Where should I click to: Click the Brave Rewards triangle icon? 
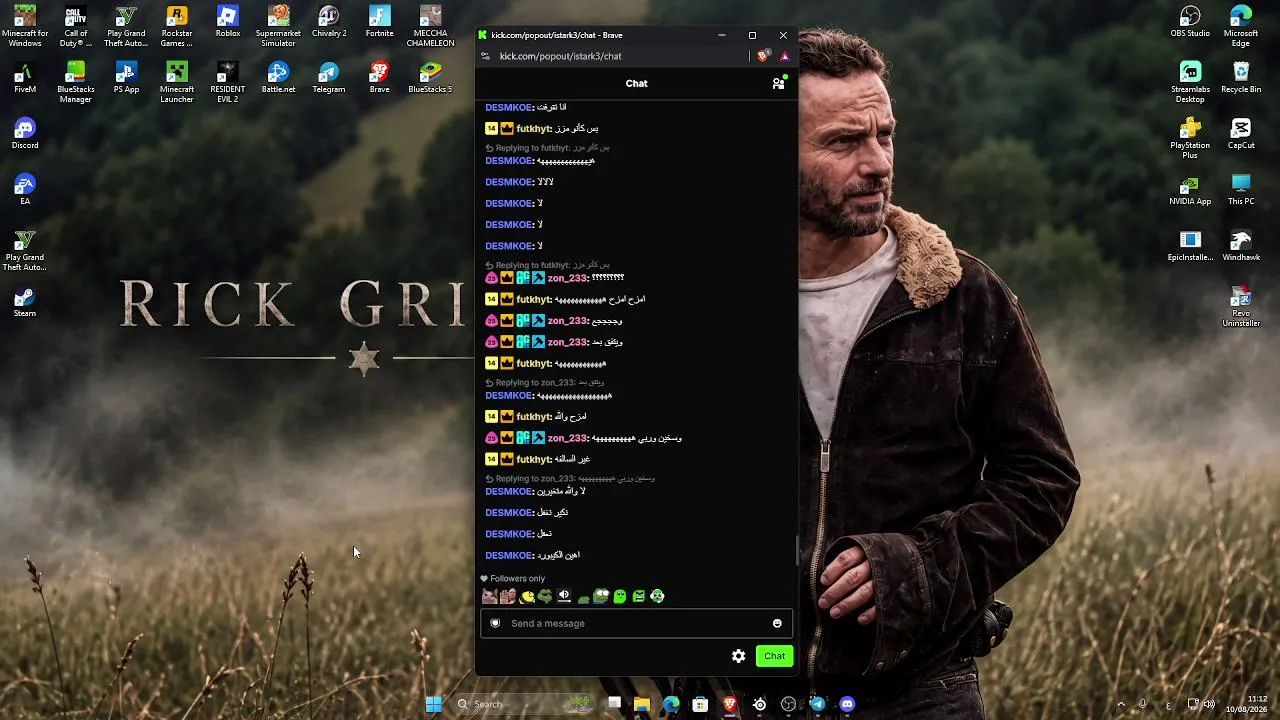784,56
